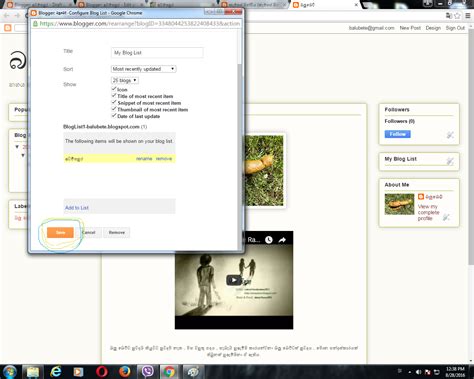The width and height of the screenshot is (474, 379).
Task: Open Opera from the taskbar
Action: tap(102, 372)
